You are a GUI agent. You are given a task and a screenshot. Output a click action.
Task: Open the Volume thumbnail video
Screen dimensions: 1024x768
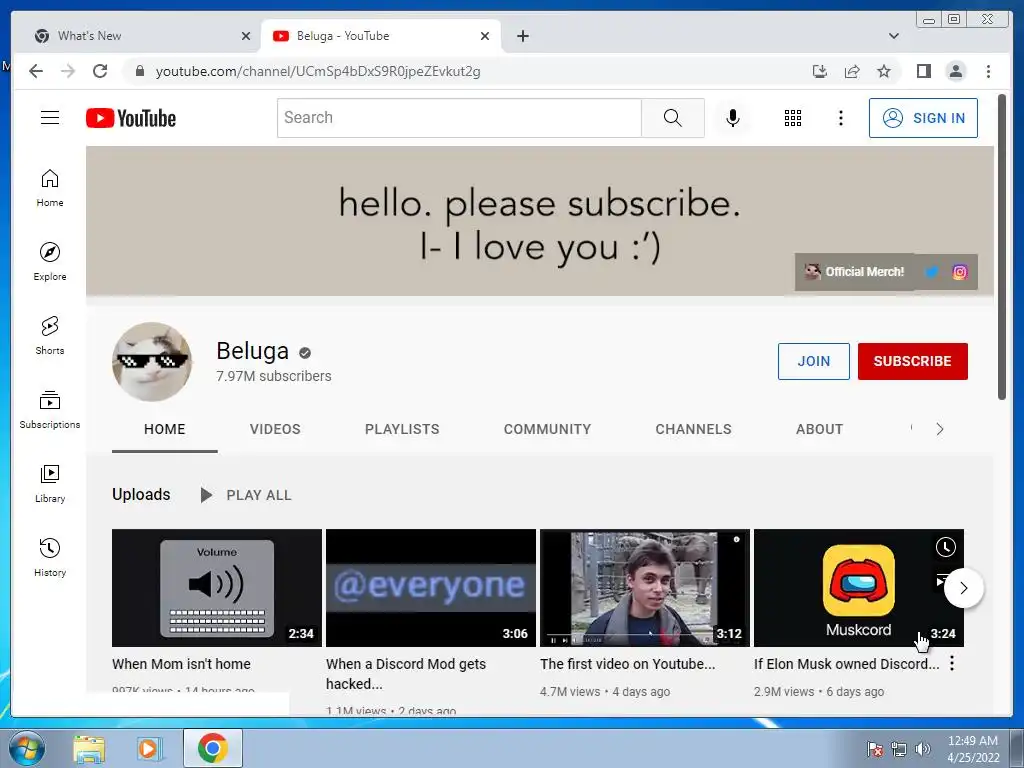(217, 588)
